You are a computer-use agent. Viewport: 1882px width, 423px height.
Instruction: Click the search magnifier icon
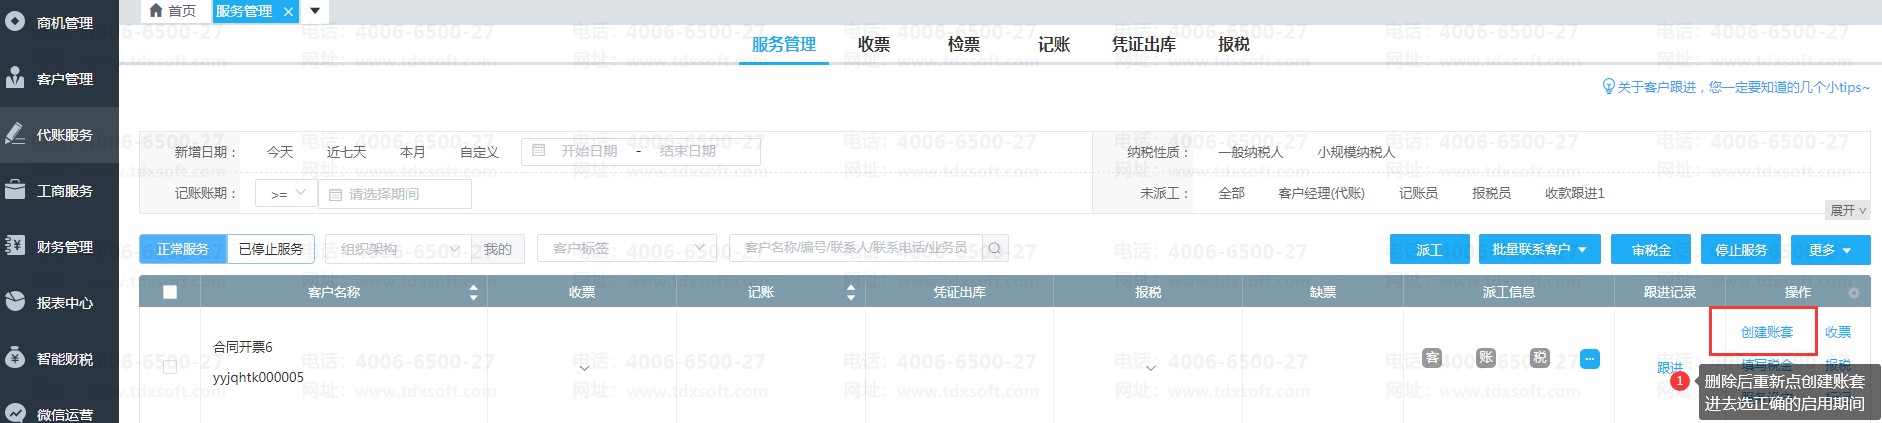pyautogui.click(x=994, y=248)
